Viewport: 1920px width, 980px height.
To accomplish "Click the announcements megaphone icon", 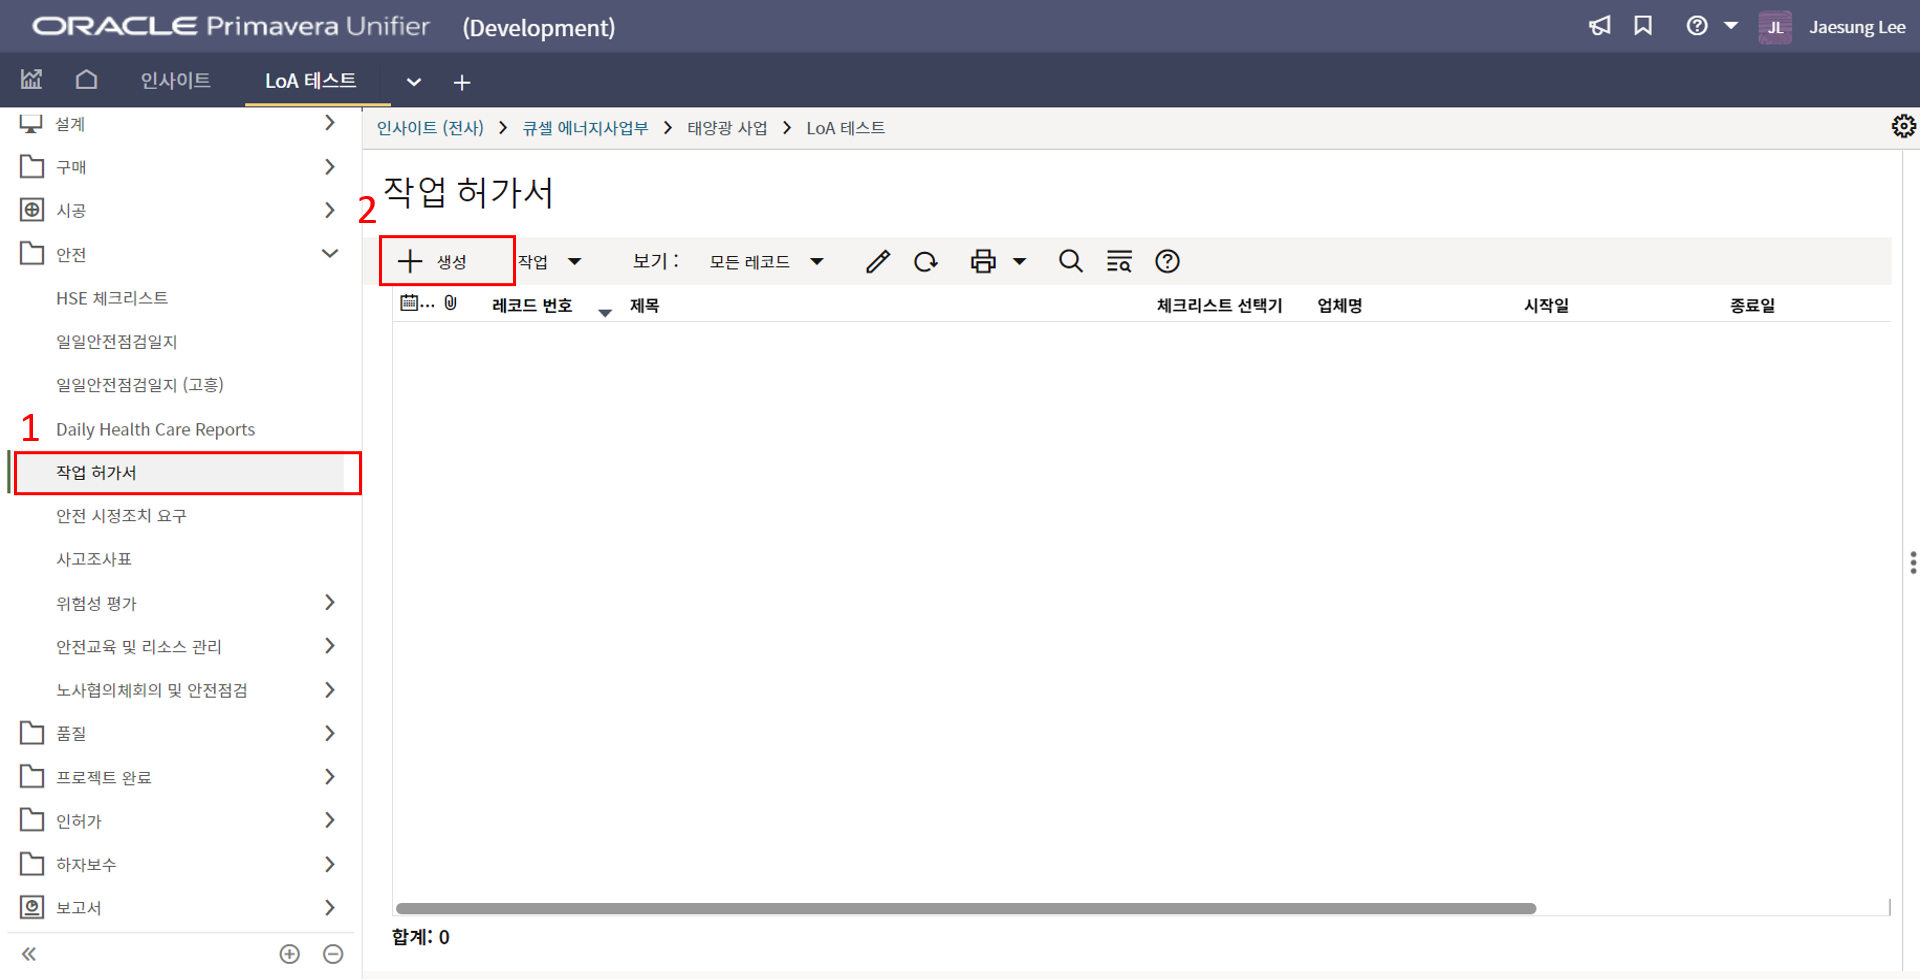I will tap(1600, 26).
